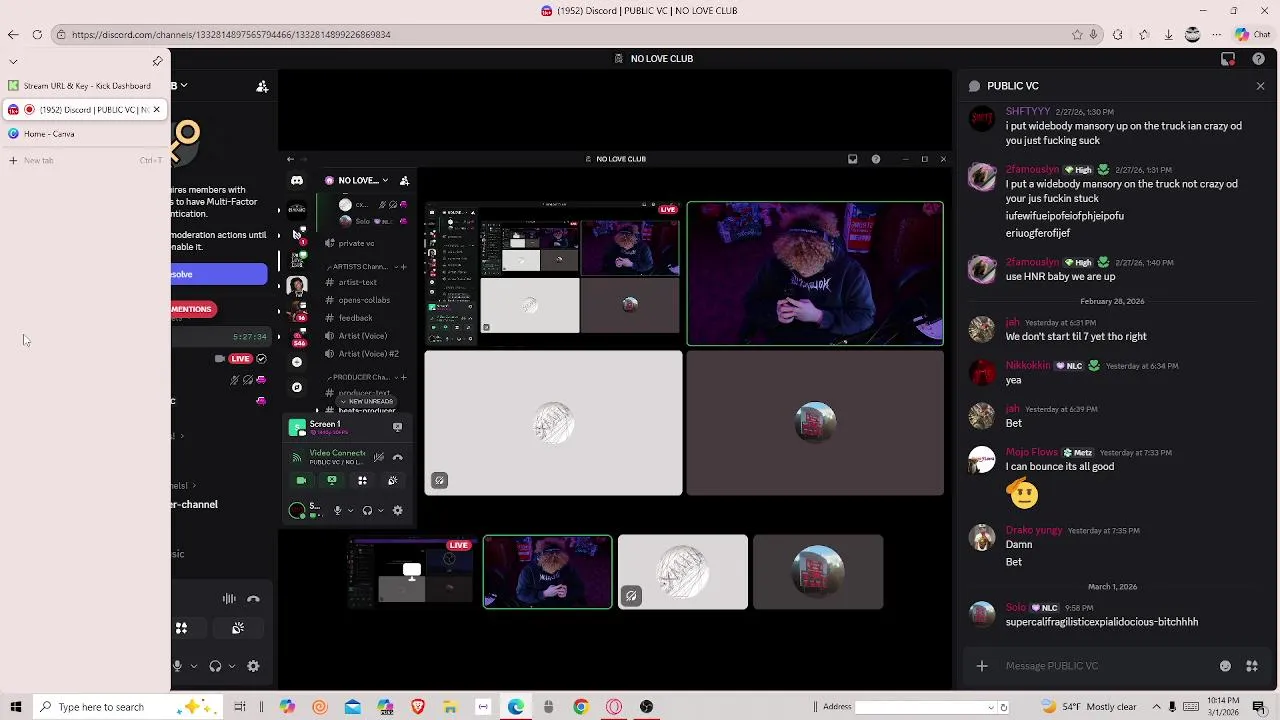Toggle screen share button in streamed panel
This screenshot has width=1280, height=720.
[x=332, y=481]
